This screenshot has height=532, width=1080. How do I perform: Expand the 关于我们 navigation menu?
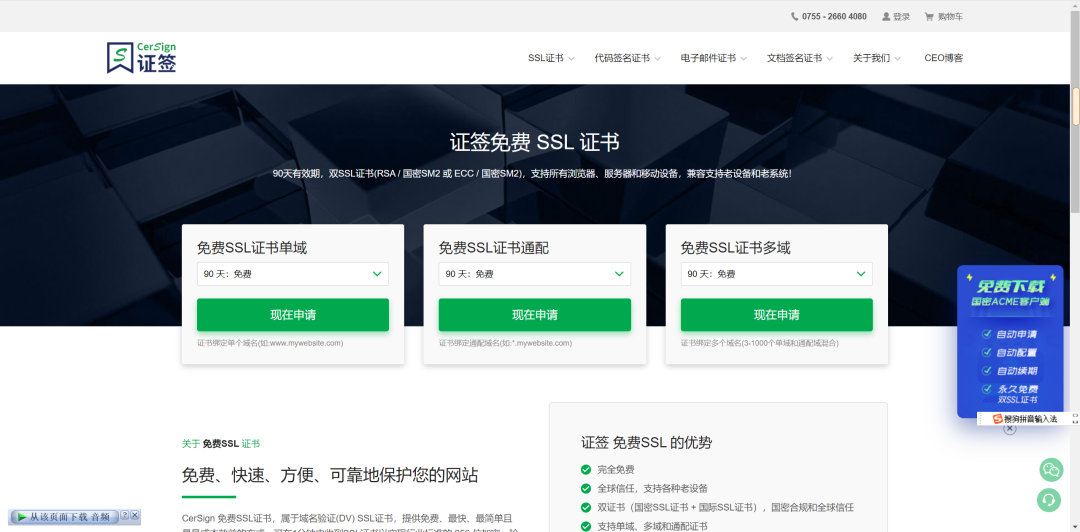877,59
